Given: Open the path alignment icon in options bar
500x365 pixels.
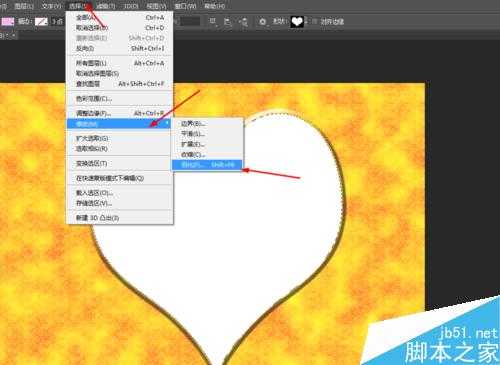Looking at the screenshot, I should click(x=228, y=22).
